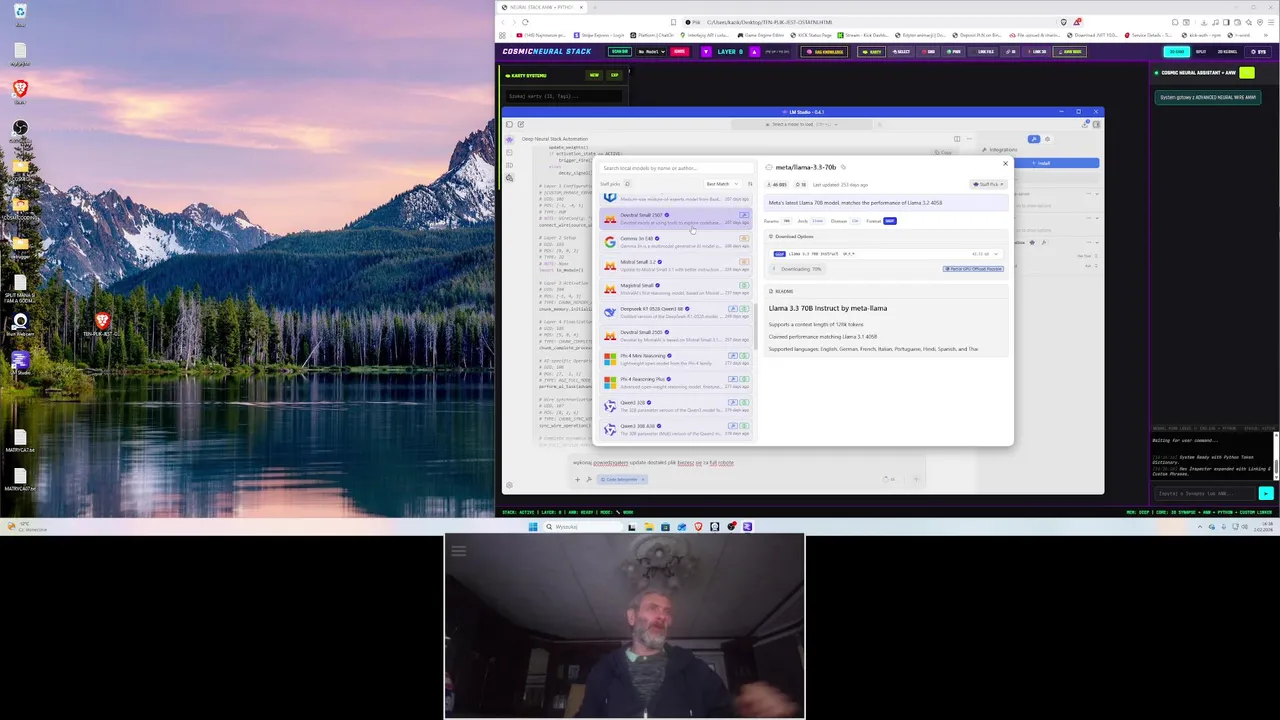Open the LM Studio desktop shortcut
The width and height of the screenshot is (1280, 720).
click(x=20, y=362)
